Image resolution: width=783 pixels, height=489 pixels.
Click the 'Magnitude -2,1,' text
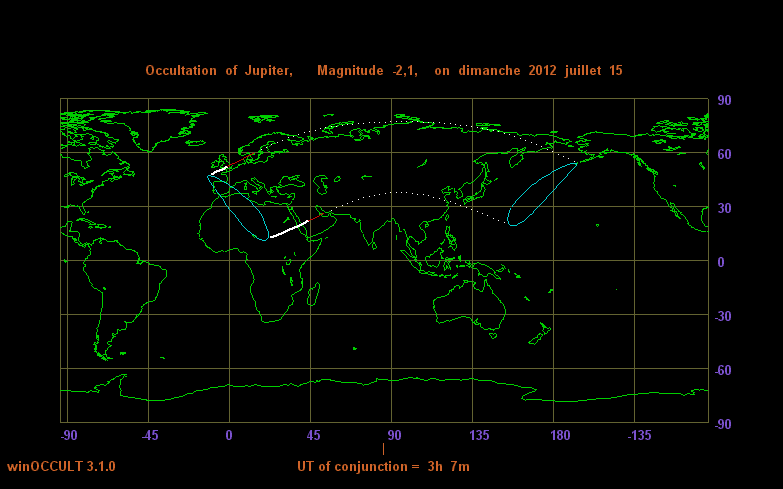(x=367, y=71)
